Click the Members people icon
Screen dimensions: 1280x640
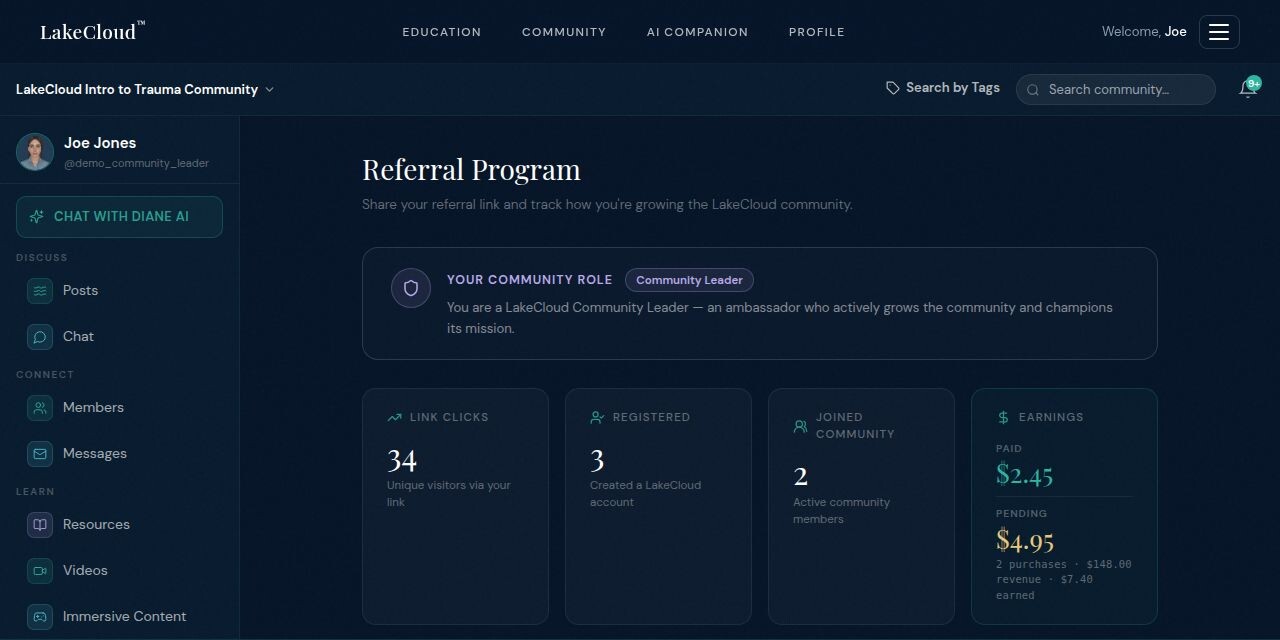(40, 408)
